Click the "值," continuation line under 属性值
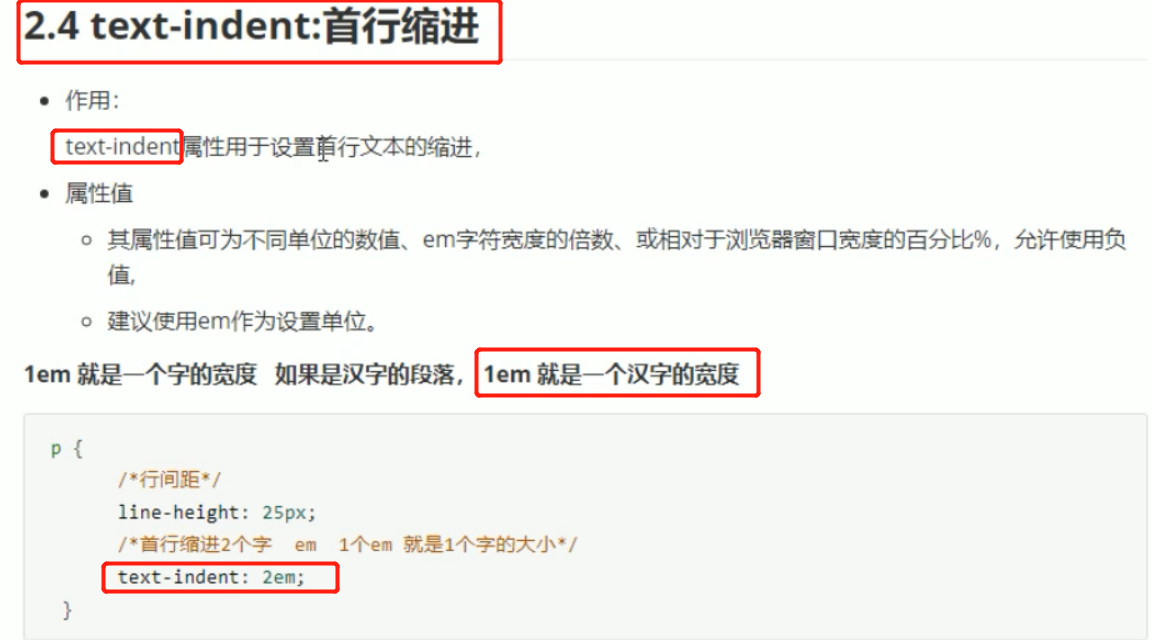The width and height of the screenshot is (1152, 640). point(122,276)
